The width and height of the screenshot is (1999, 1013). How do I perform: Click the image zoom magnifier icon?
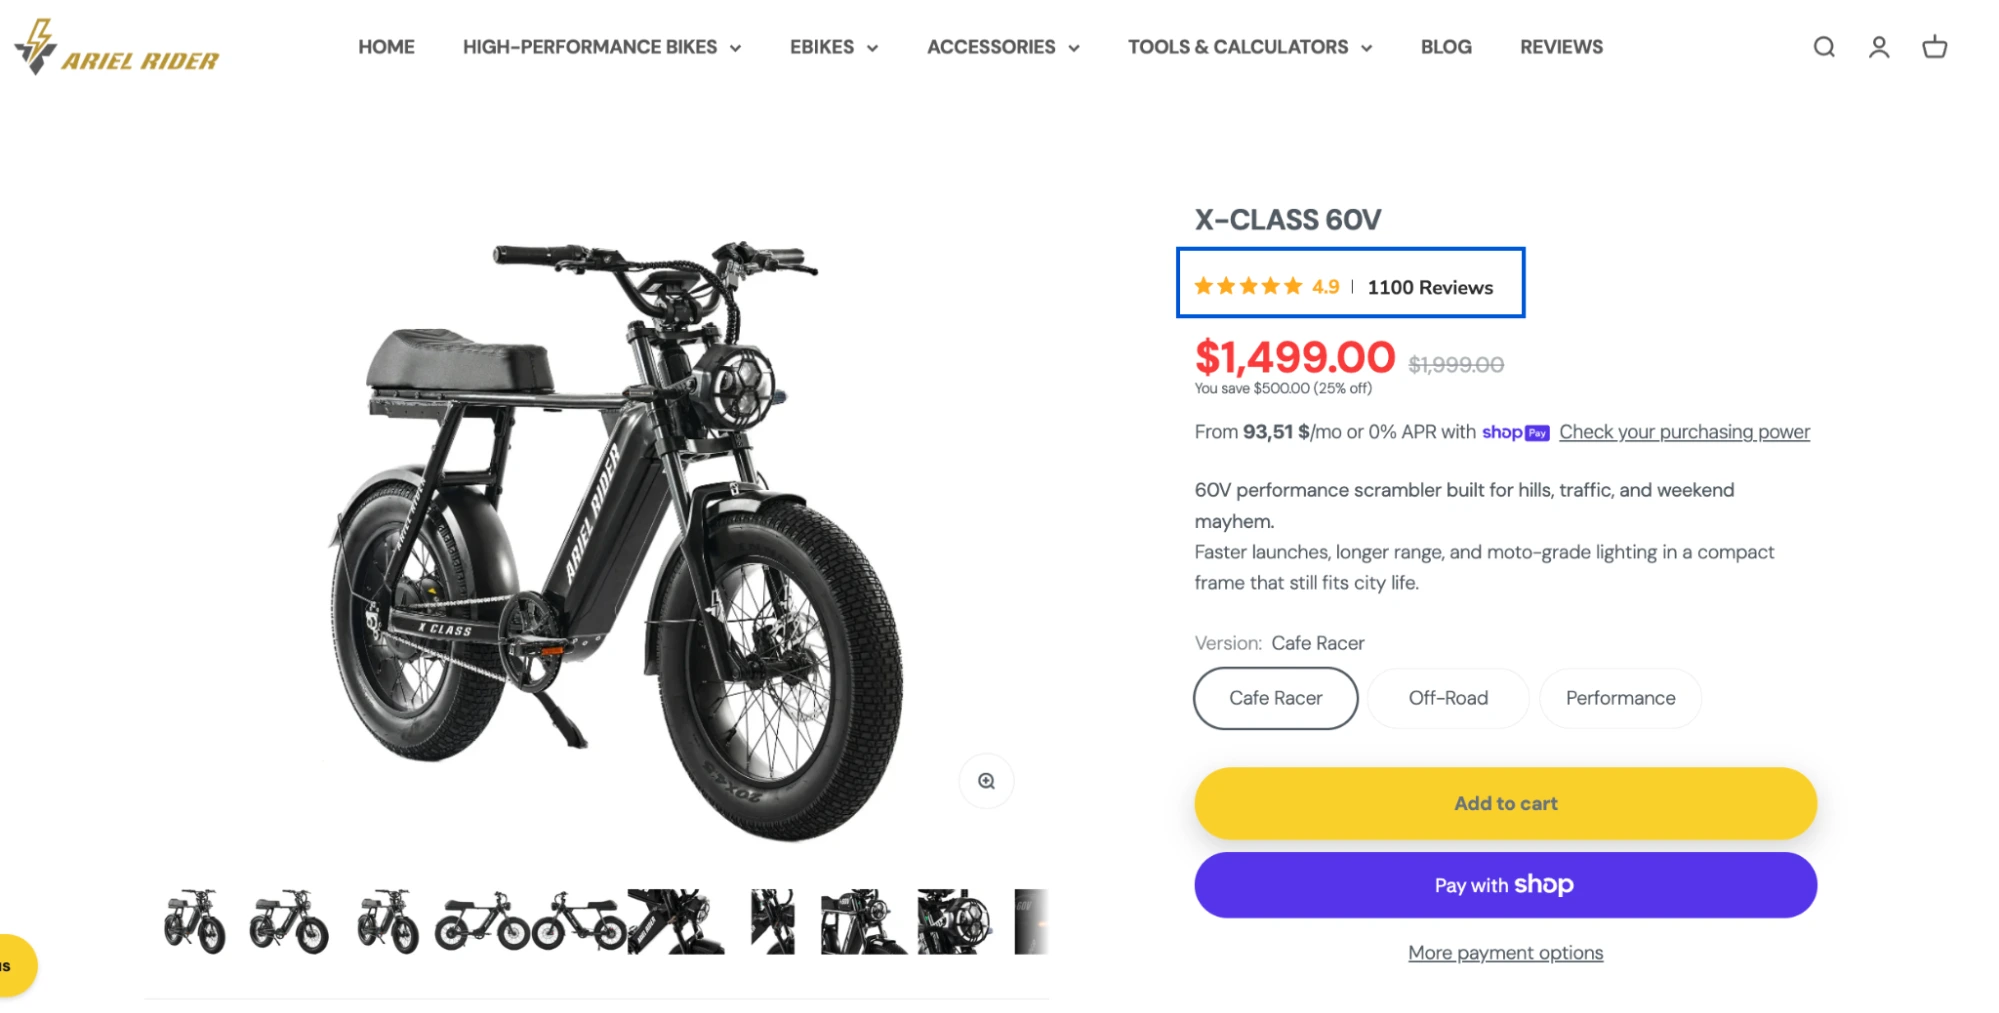point(986,781)
